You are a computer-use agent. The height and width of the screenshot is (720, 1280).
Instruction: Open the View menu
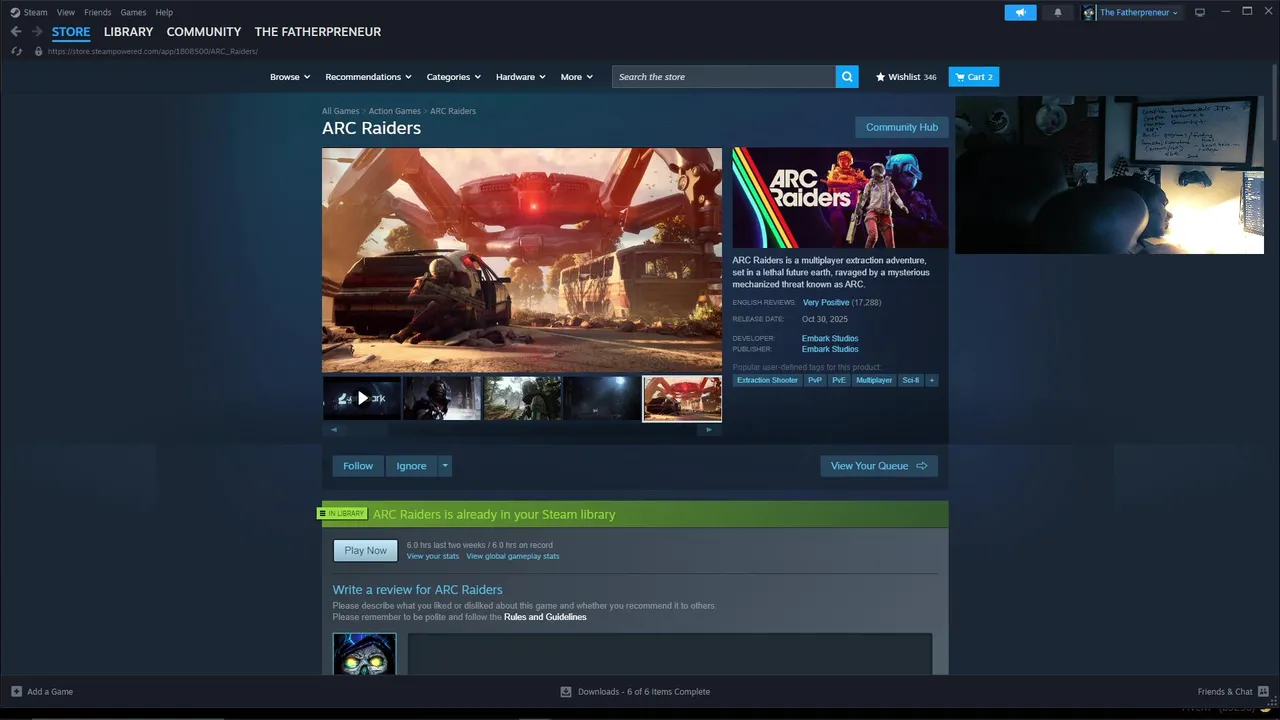66,12
